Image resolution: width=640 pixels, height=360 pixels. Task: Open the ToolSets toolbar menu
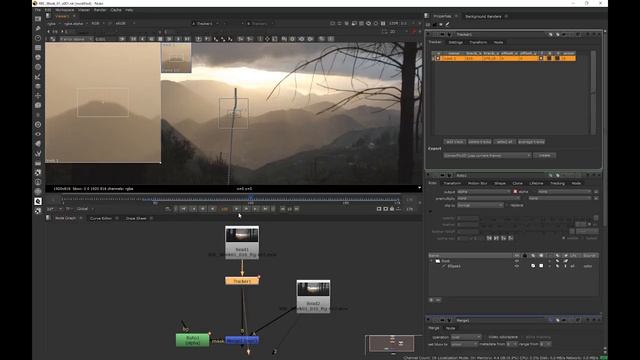38,153
